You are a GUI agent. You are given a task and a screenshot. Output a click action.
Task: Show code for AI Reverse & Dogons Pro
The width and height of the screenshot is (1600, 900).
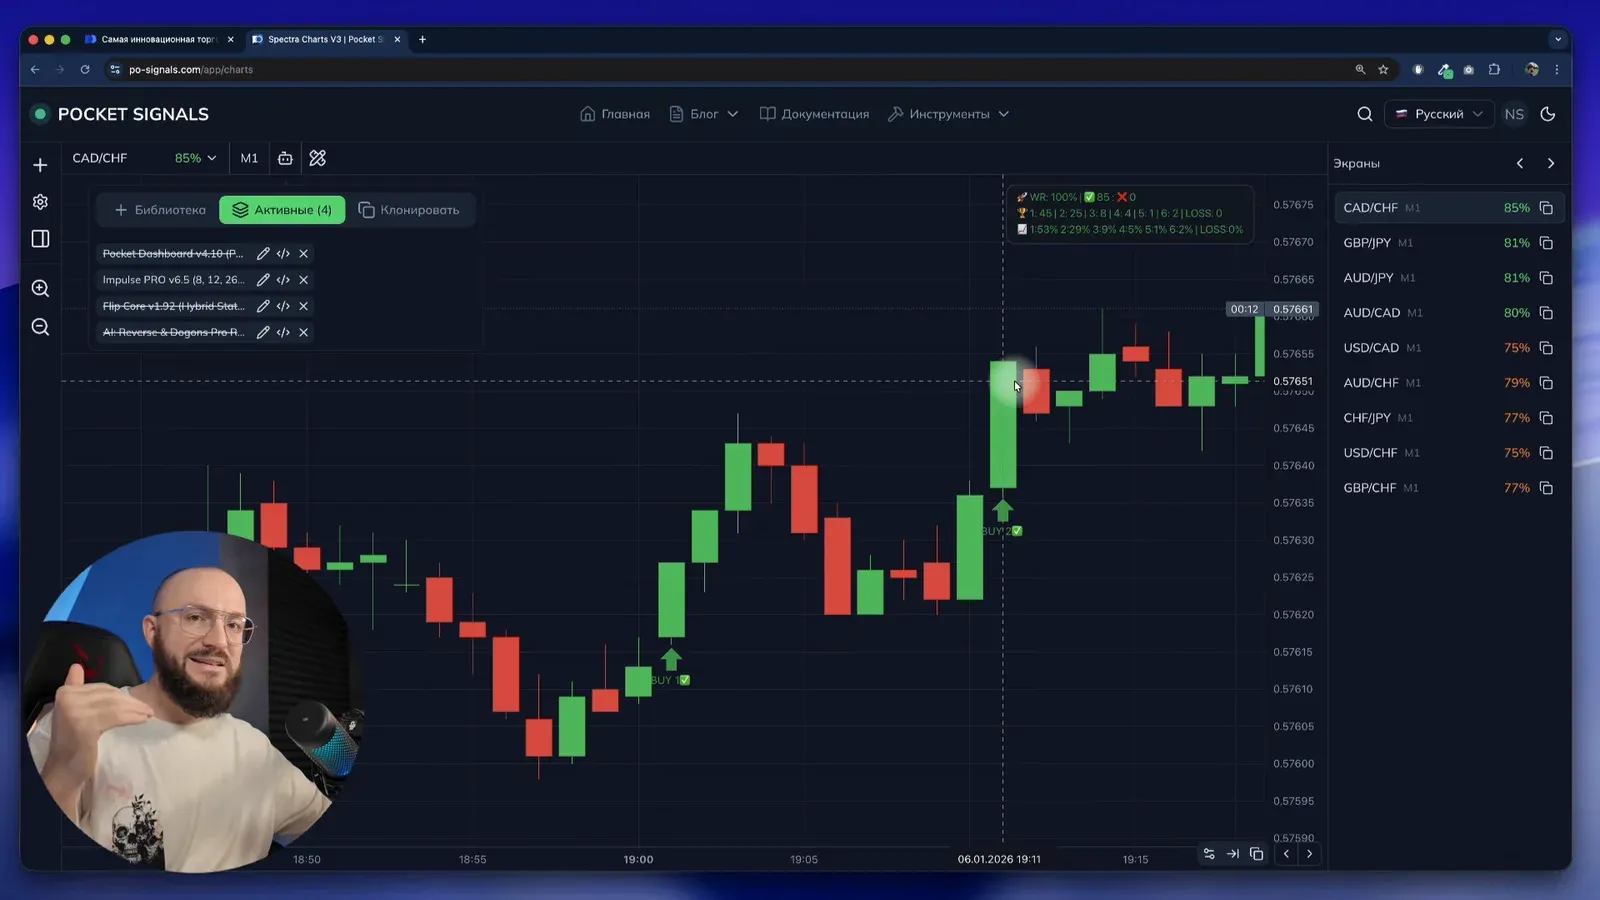tap(283, 332)
